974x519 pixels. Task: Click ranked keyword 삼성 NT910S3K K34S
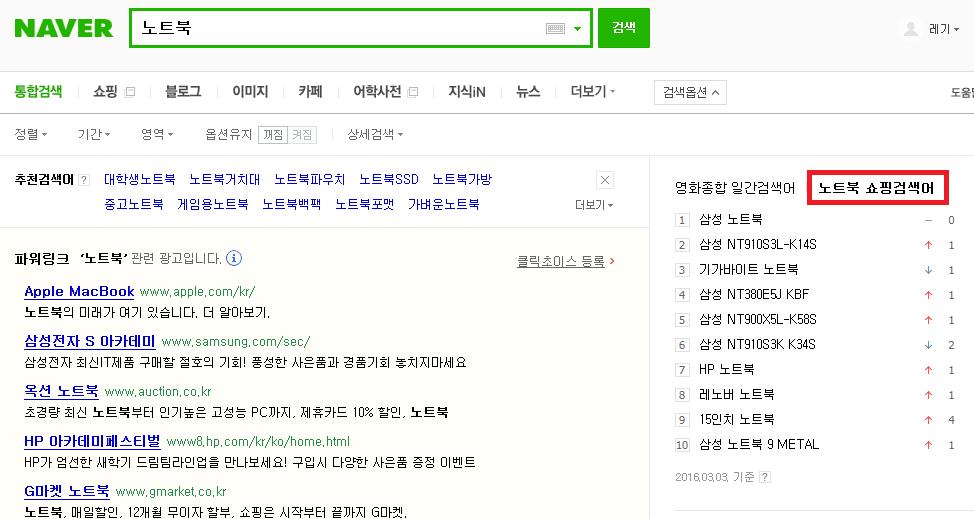click(x=757, y=344)
